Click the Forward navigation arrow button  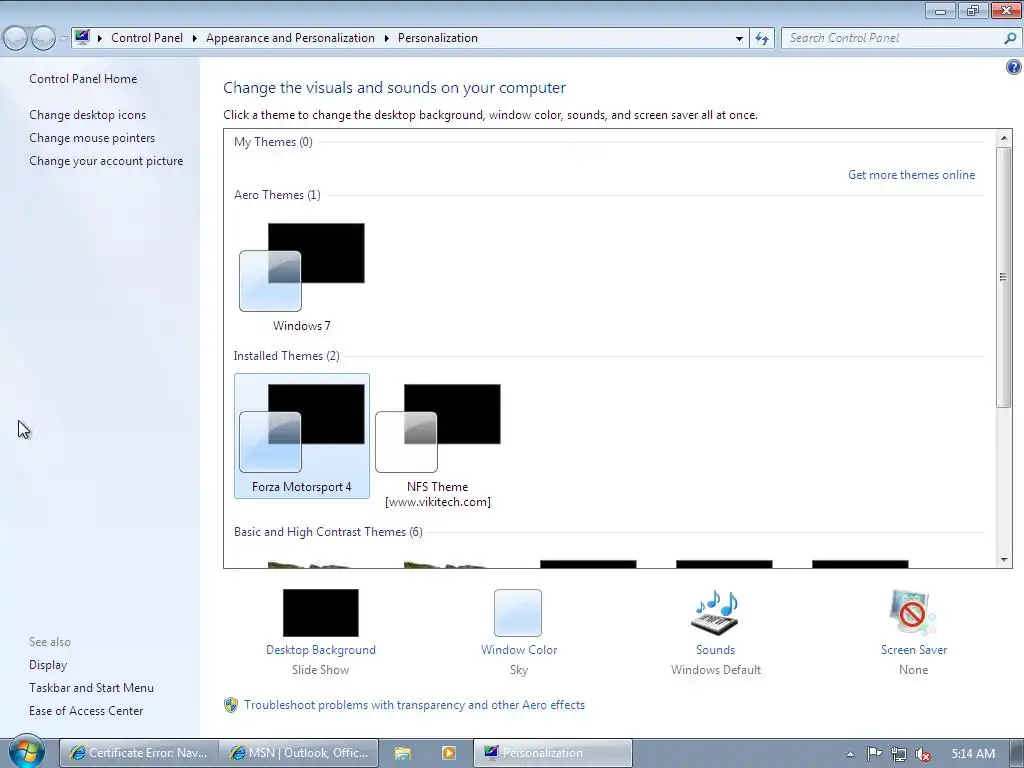coord(44,38)
